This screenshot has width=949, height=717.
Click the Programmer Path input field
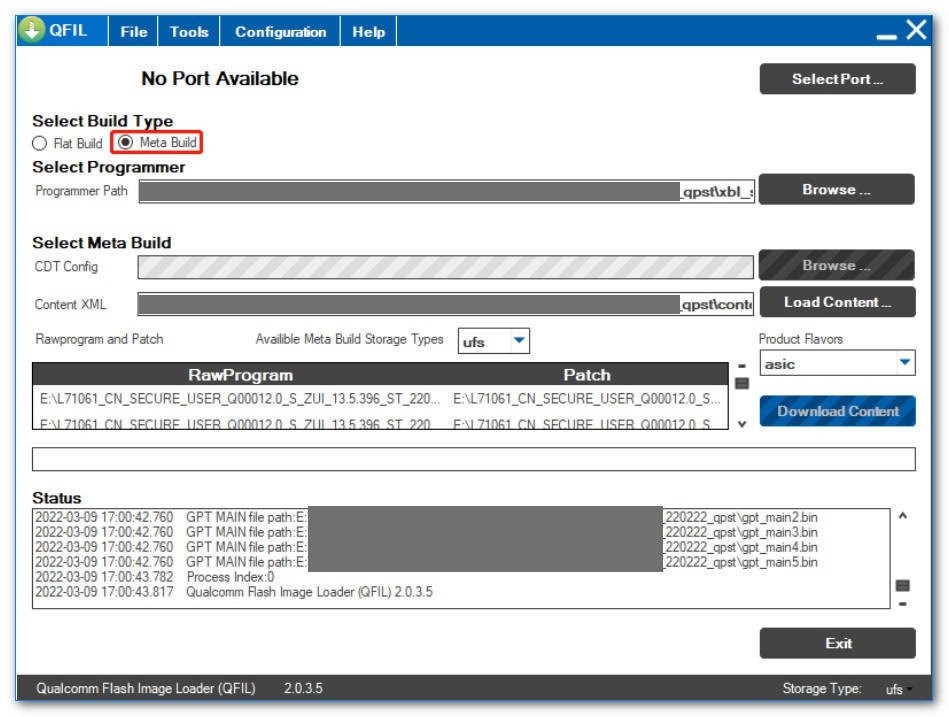447,191
